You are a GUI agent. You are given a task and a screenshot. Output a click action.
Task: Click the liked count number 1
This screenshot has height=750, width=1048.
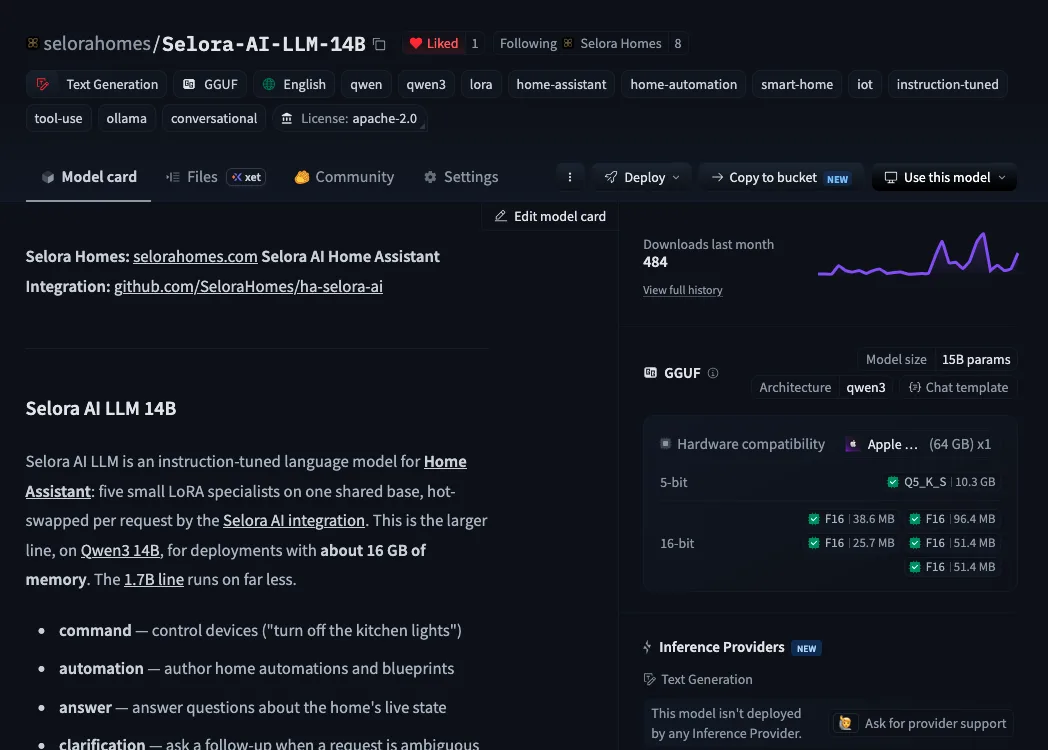click(x=475, y=43)
